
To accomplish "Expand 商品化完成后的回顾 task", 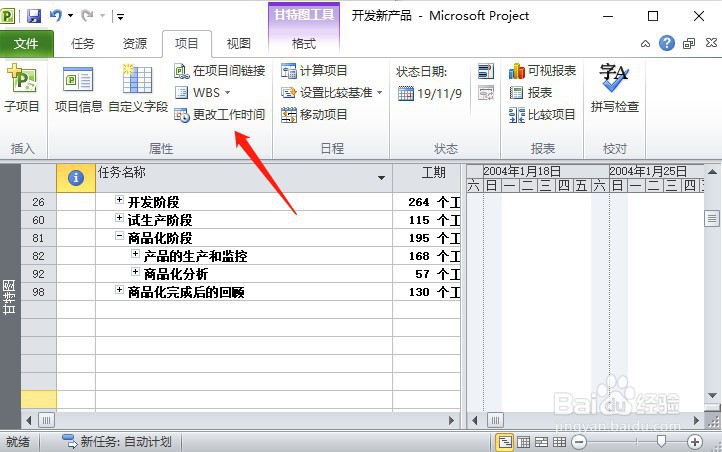I will [x=119, y=290].
